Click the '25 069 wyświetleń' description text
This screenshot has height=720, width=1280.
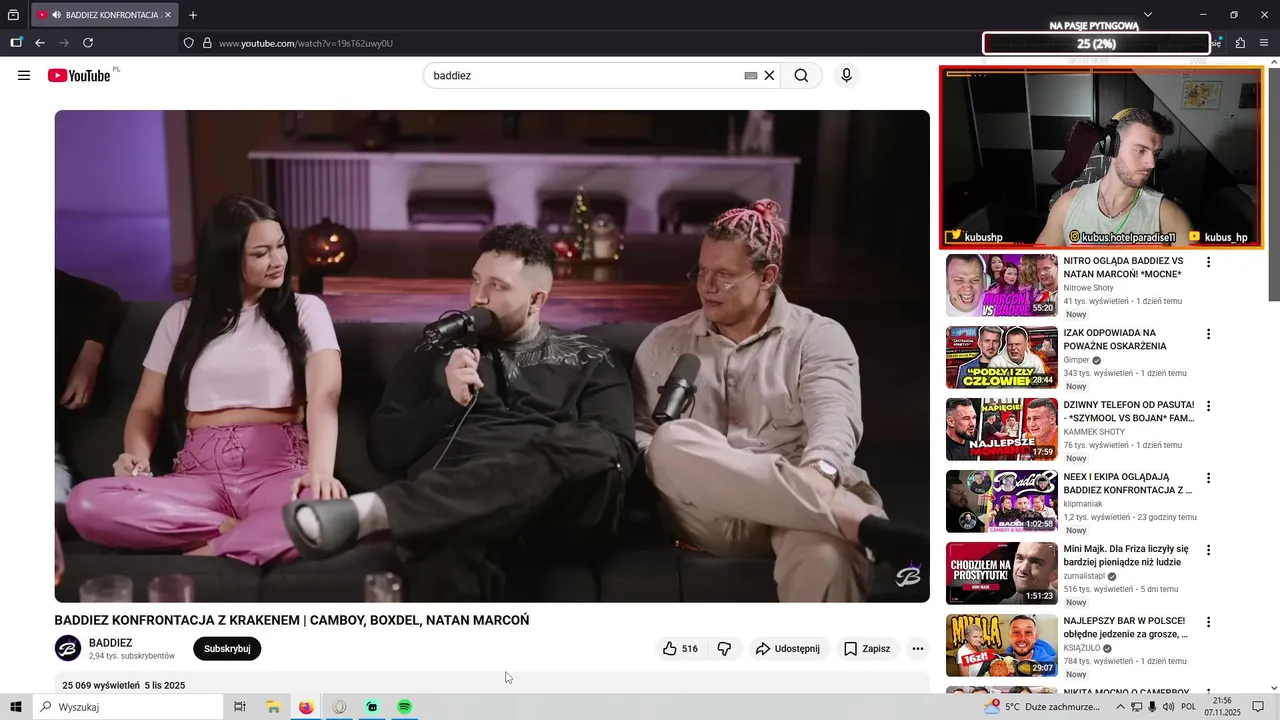[101, 685]
